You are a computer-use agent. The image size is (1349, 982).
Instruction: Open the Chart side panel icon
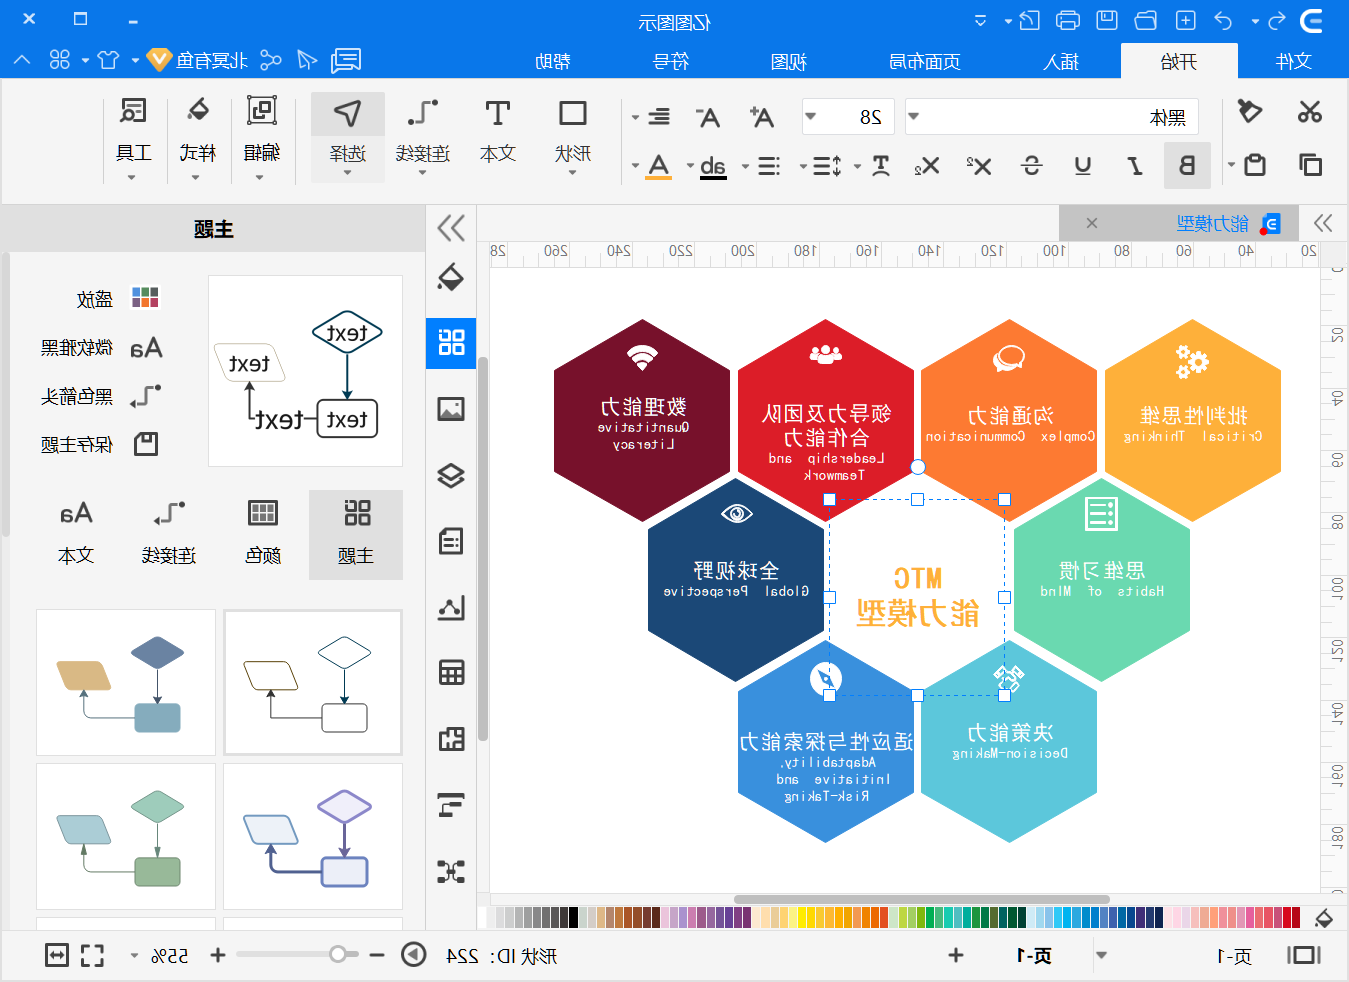click(x=451, y=607)
